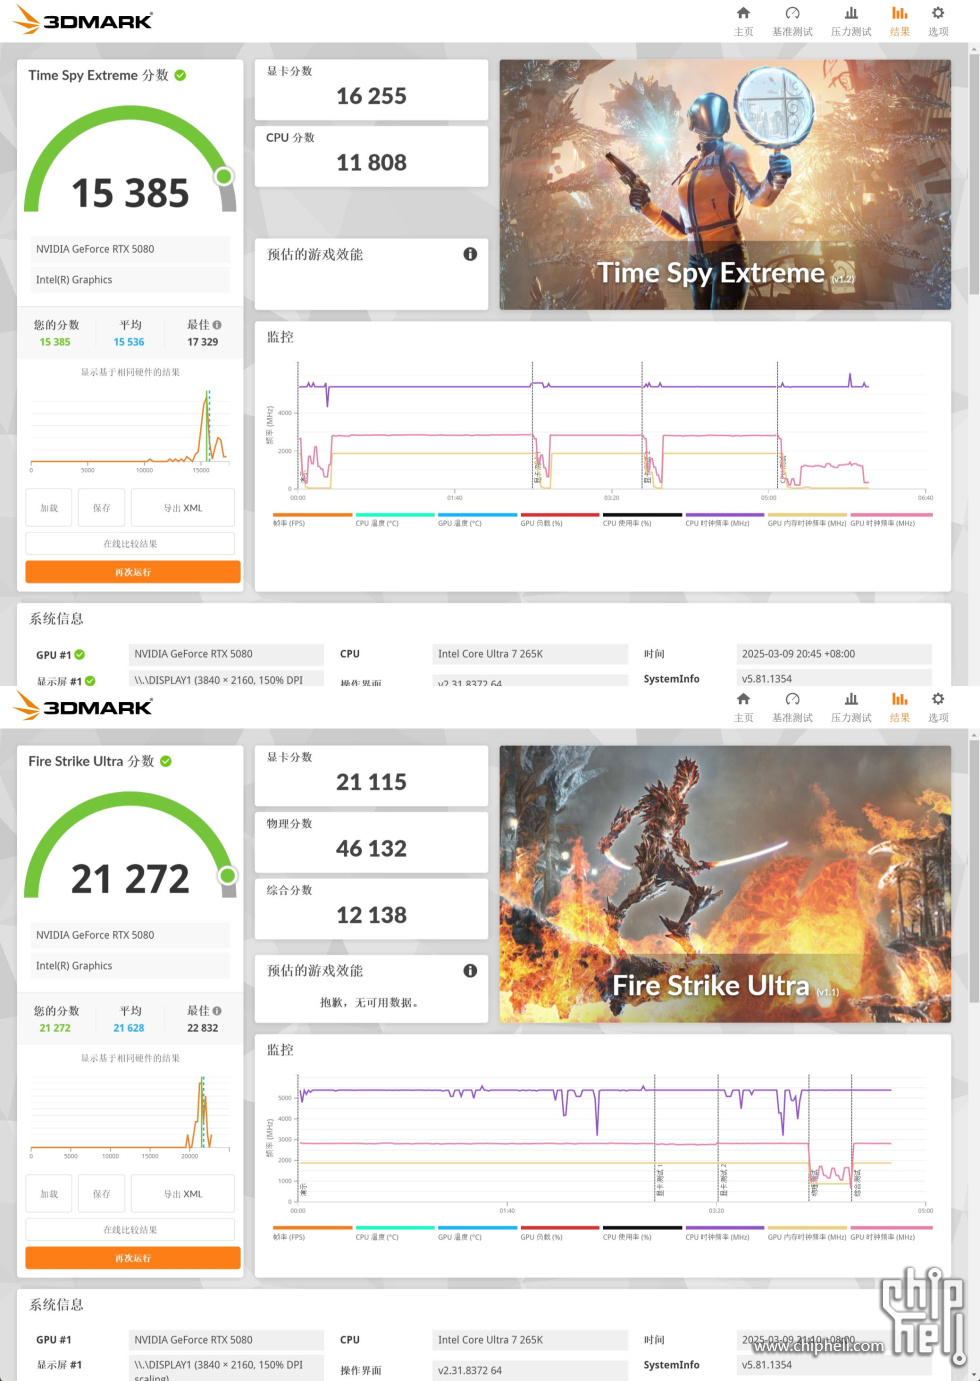Image resolution: width=980 pixels, height=1381 pixels.
Task: Click 物理分数 46 132 card
Action: coord(371,842)
